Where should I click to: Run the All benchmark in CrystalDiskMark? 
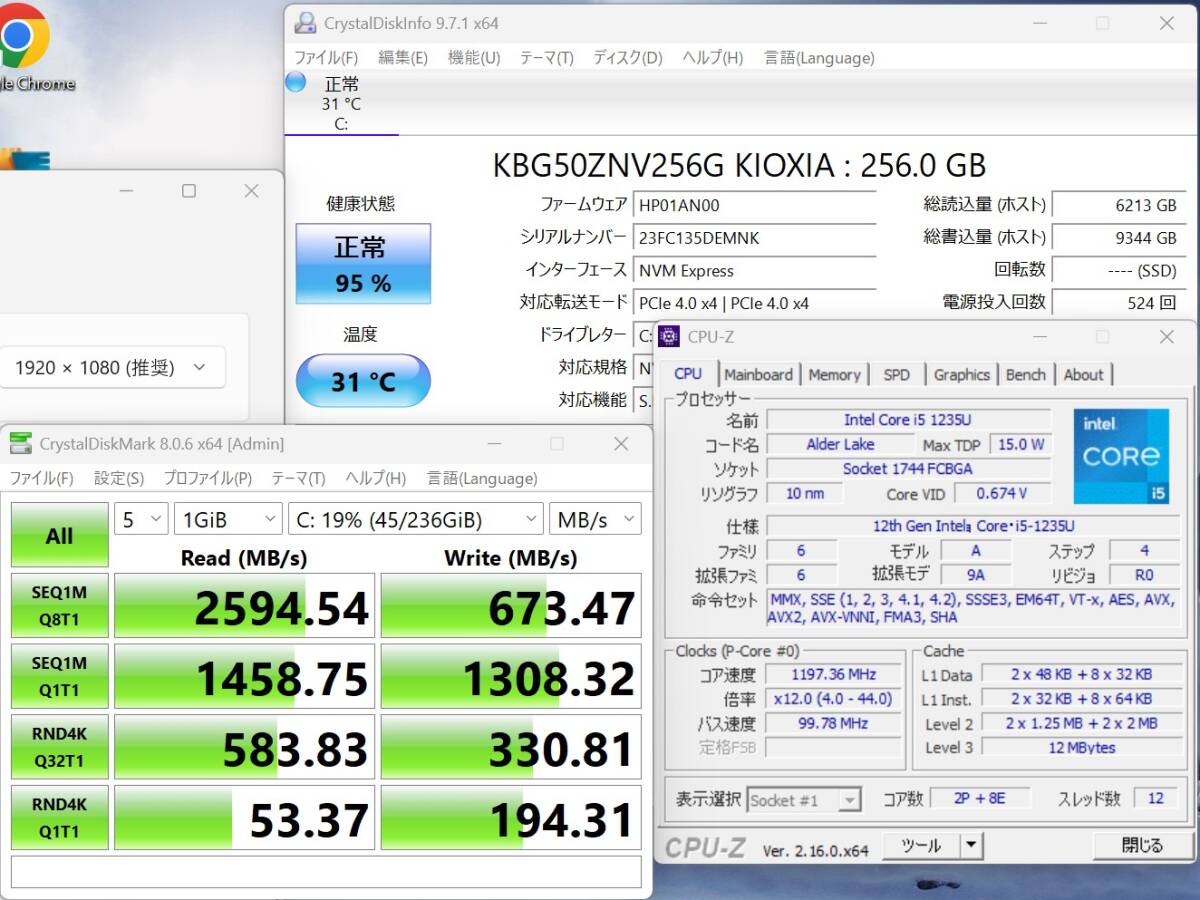coord(58,535)
